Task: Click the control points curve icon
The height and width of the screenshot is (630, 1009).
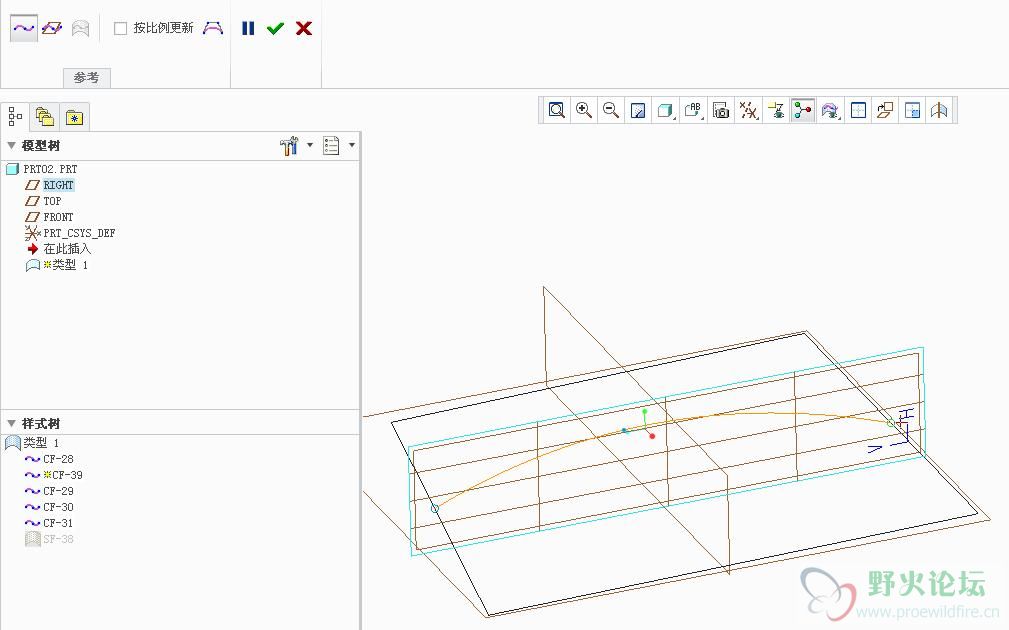Action: [213, 29]
